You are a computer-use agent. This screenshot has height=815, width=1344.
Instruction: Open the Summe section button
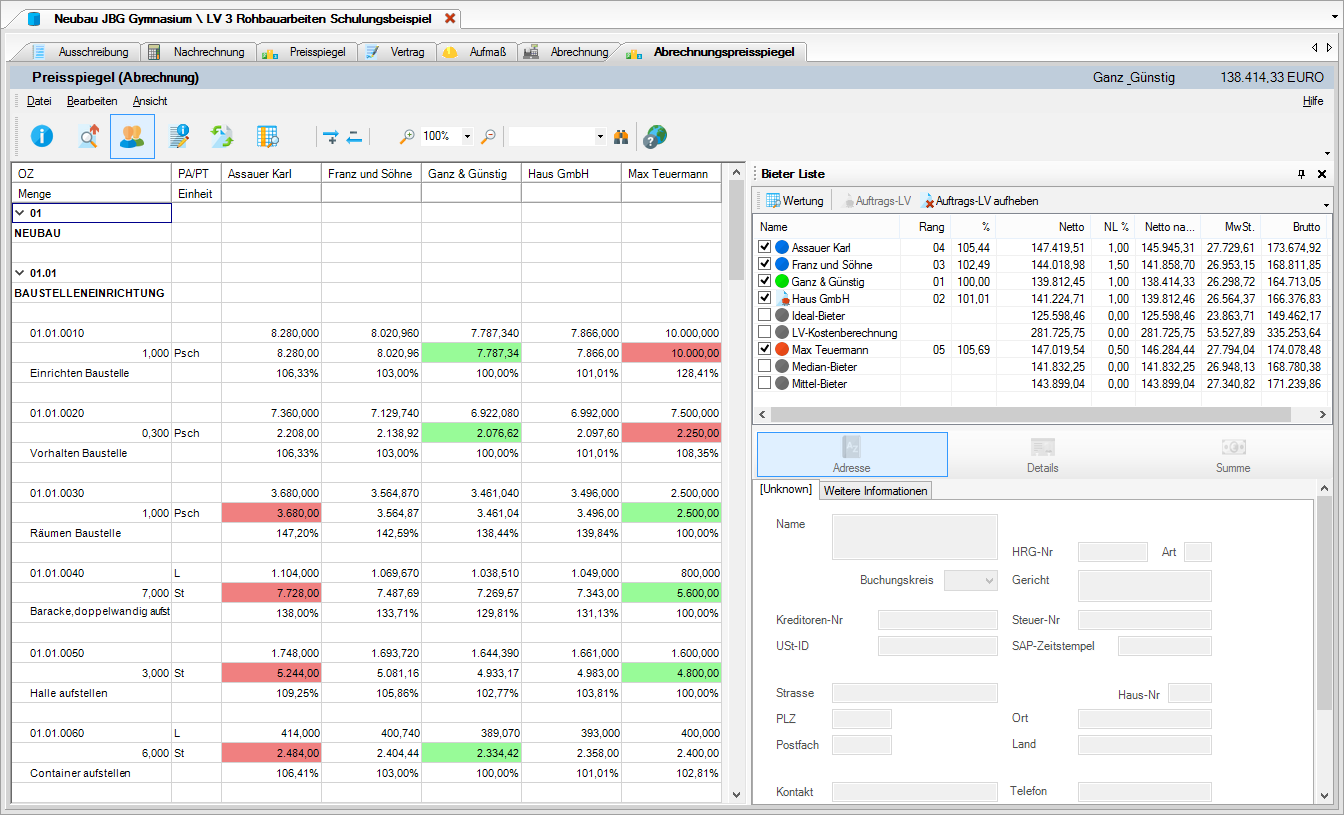click(1233, 455)
